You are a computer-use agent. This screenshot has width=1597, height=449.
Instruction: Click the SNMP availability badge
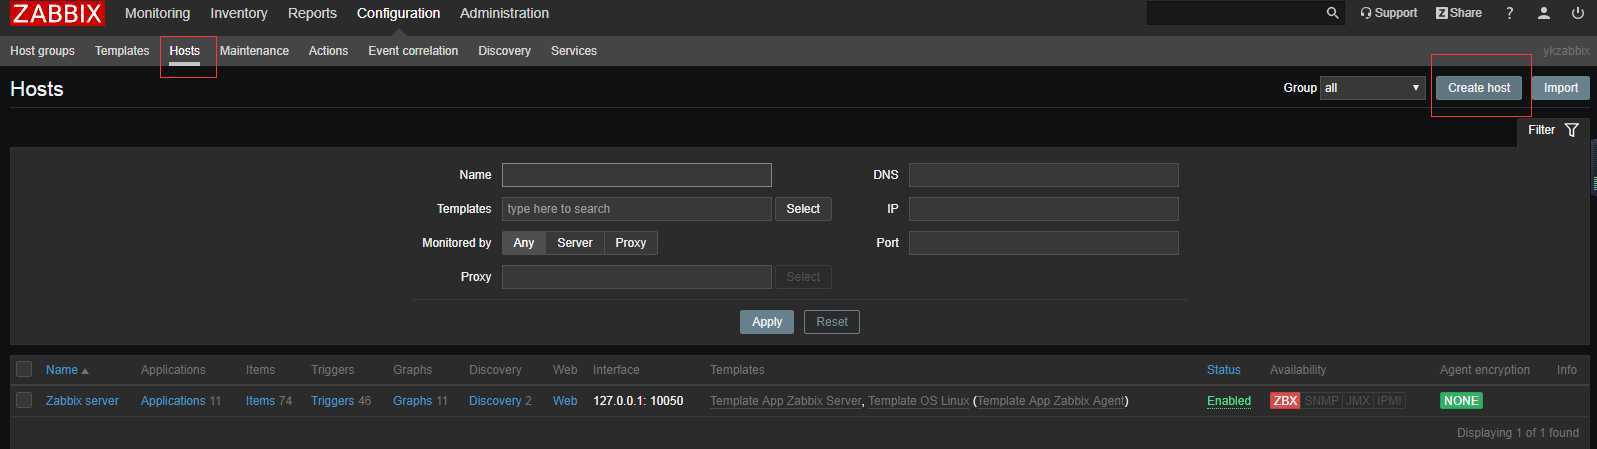(1321, 401)
